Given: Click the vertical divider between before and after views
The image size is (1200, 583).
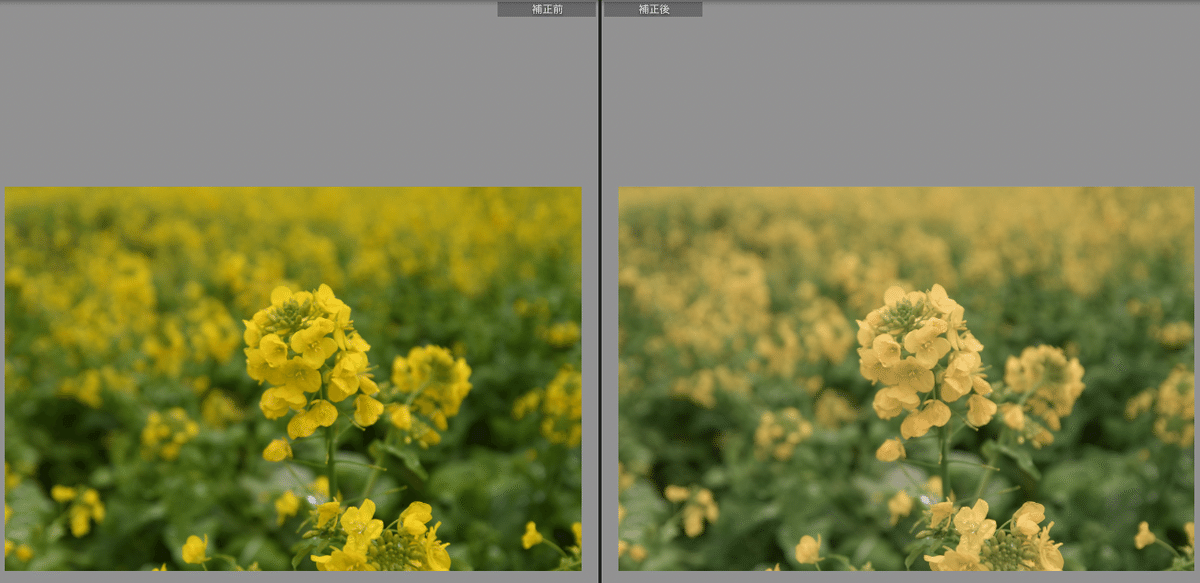Looking at the screenshot, I should (x=599, y=300).
